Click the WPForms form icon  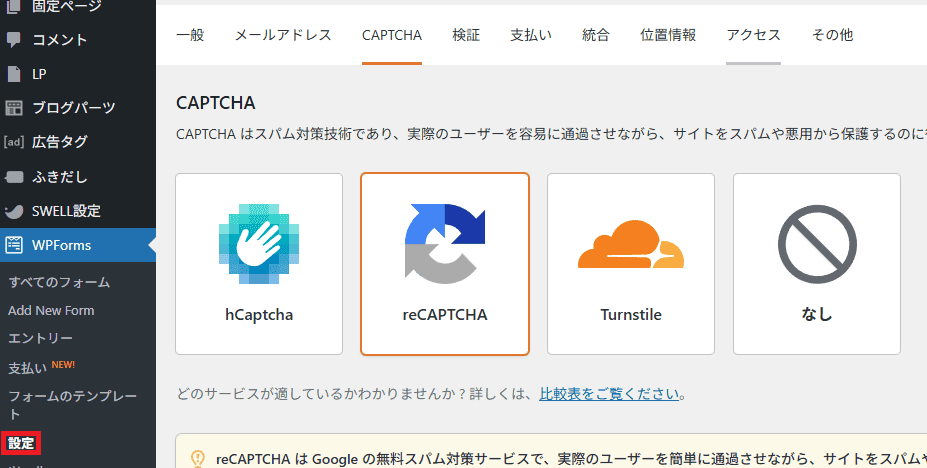pos(14,245)
